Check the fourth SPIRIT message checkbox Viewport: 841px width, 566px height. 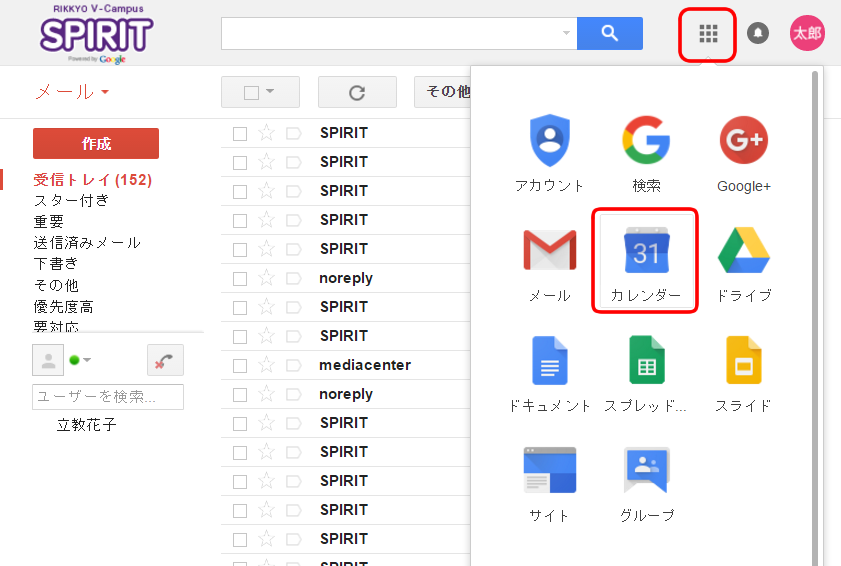click(x=240, y=220)
